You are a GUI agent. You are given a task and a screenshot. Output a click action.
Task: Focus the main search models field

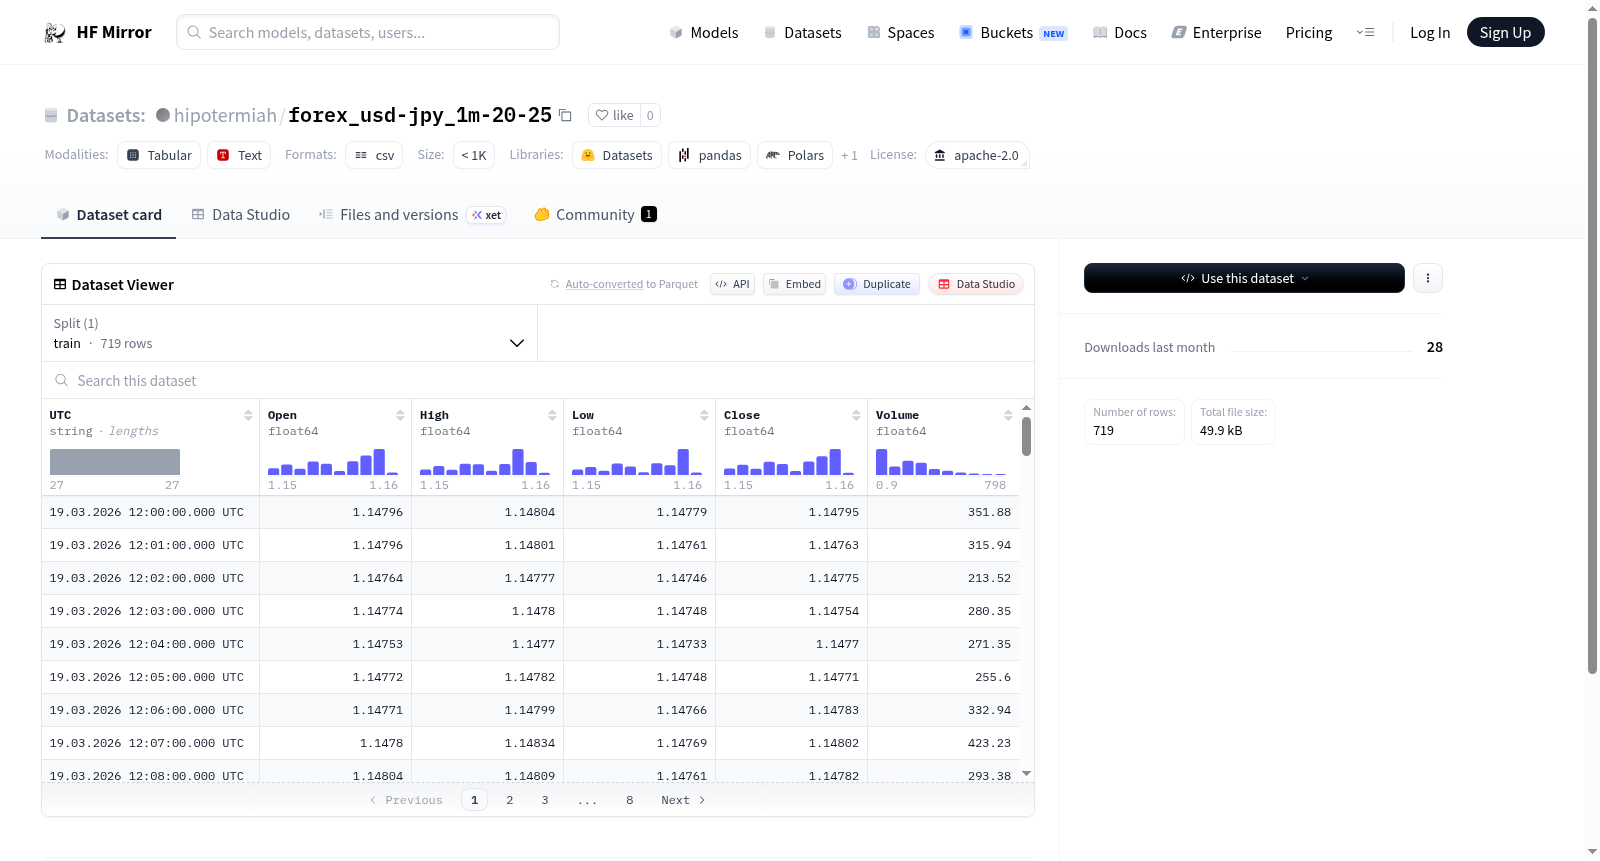[x=368, y=32]
